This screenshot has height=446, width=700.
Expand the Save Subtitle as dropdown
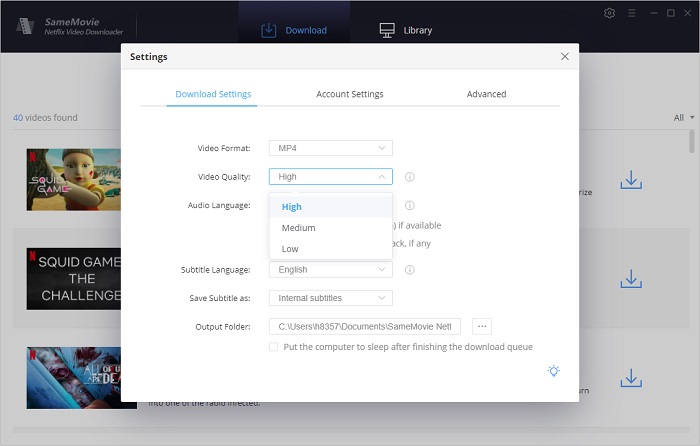click(x=330, y=298)
